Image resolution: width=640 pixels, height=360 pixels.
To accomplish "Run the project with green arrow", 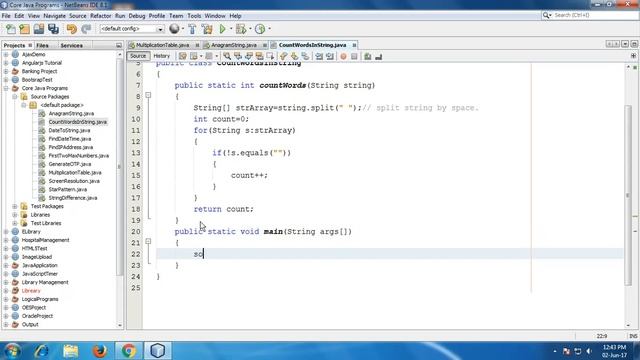I will (222, 29).
